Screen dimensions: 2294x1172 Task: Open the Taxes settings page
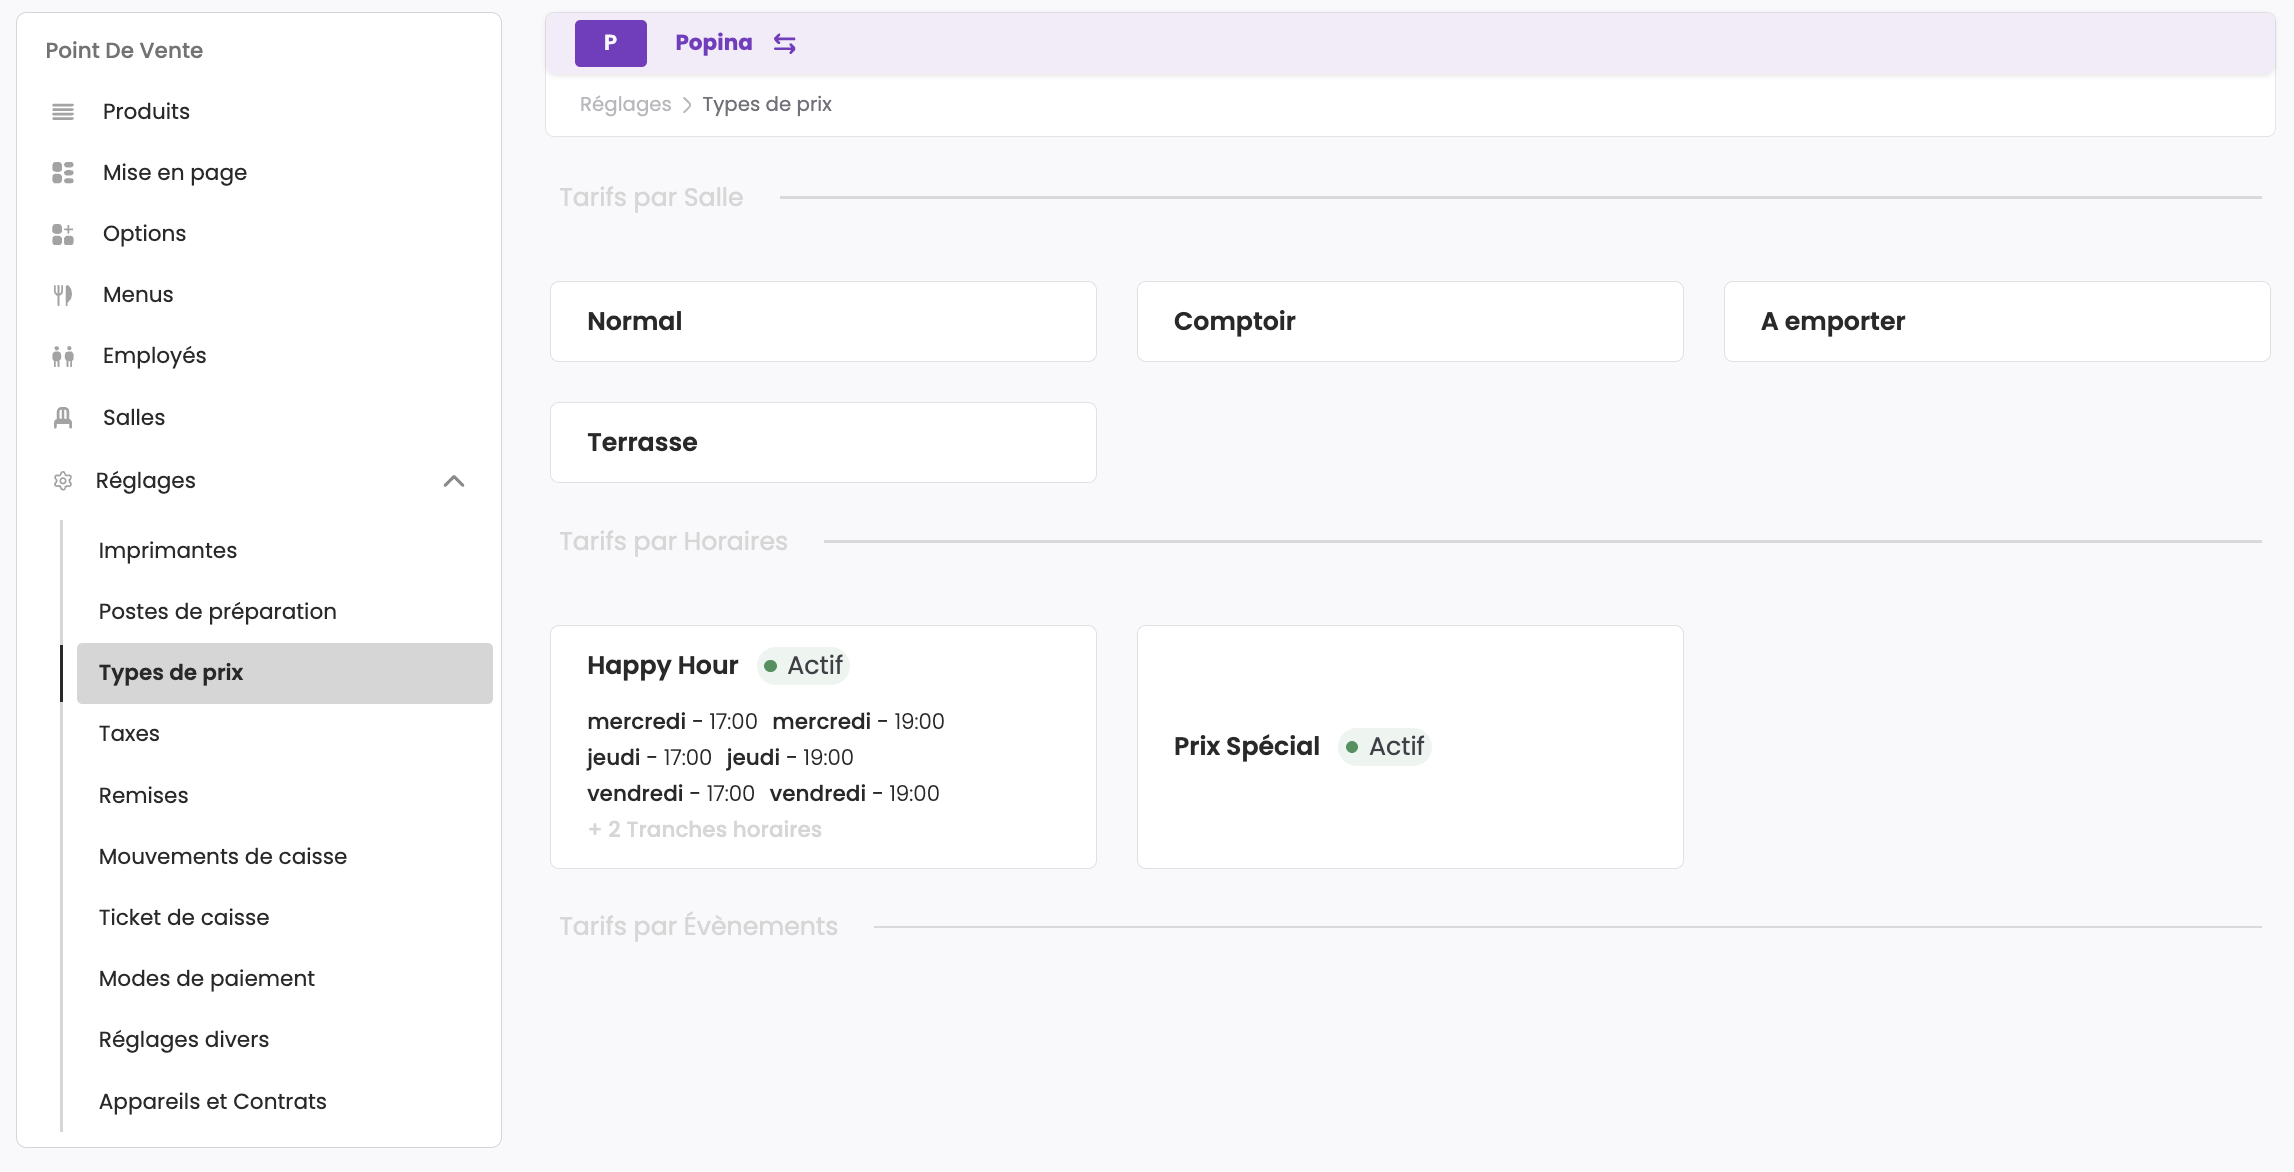129,733
